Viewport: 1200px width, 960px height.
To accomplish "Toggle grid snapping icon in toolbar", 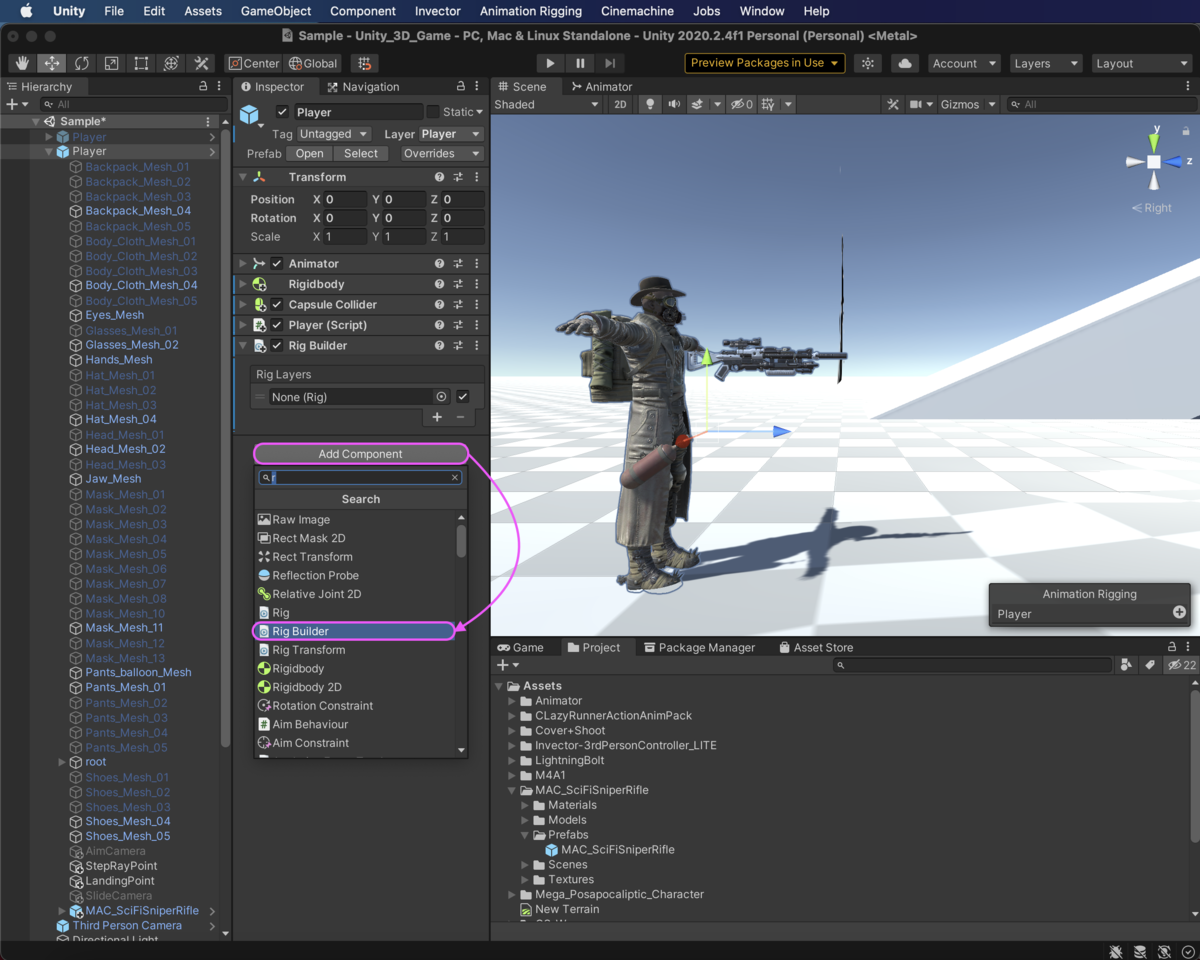I will tap(364, 63).
